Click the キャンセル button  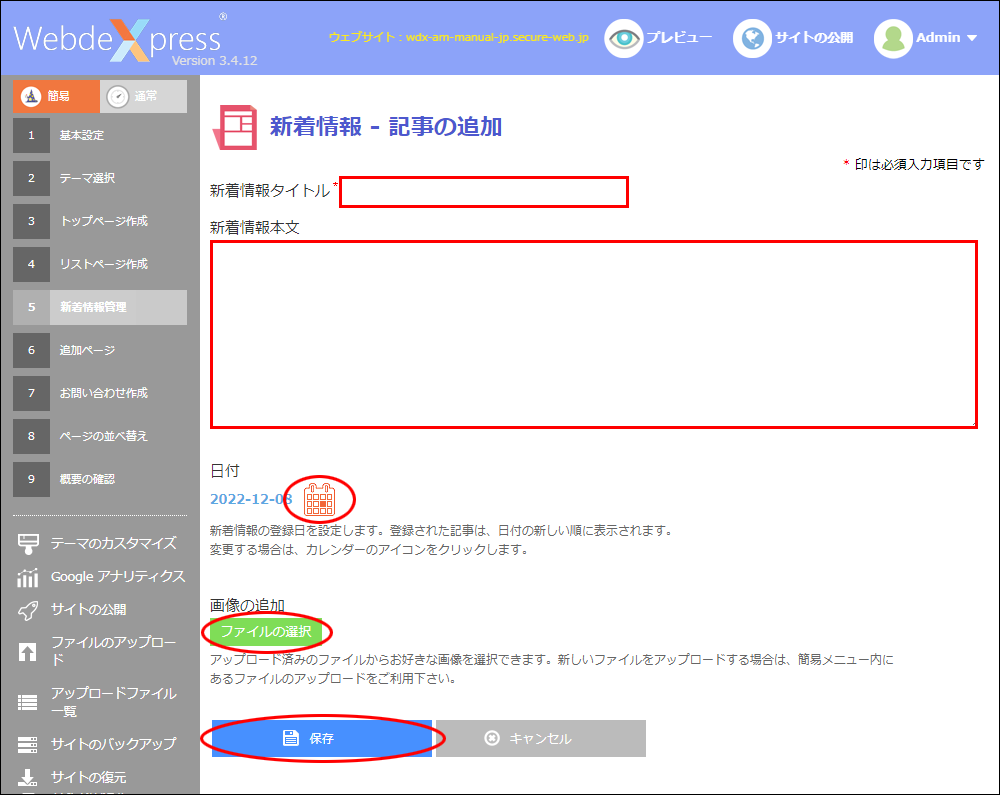[x=541, y=738]
